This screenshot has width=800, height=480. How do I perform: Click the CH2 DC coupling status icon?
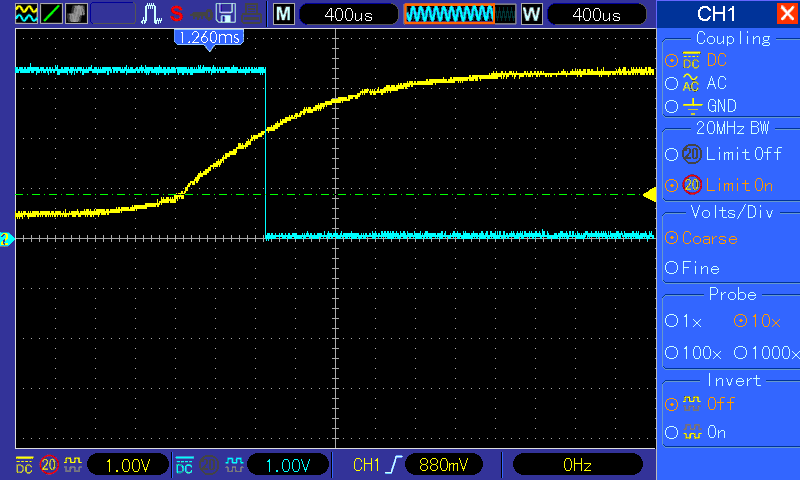pos(184,465)
